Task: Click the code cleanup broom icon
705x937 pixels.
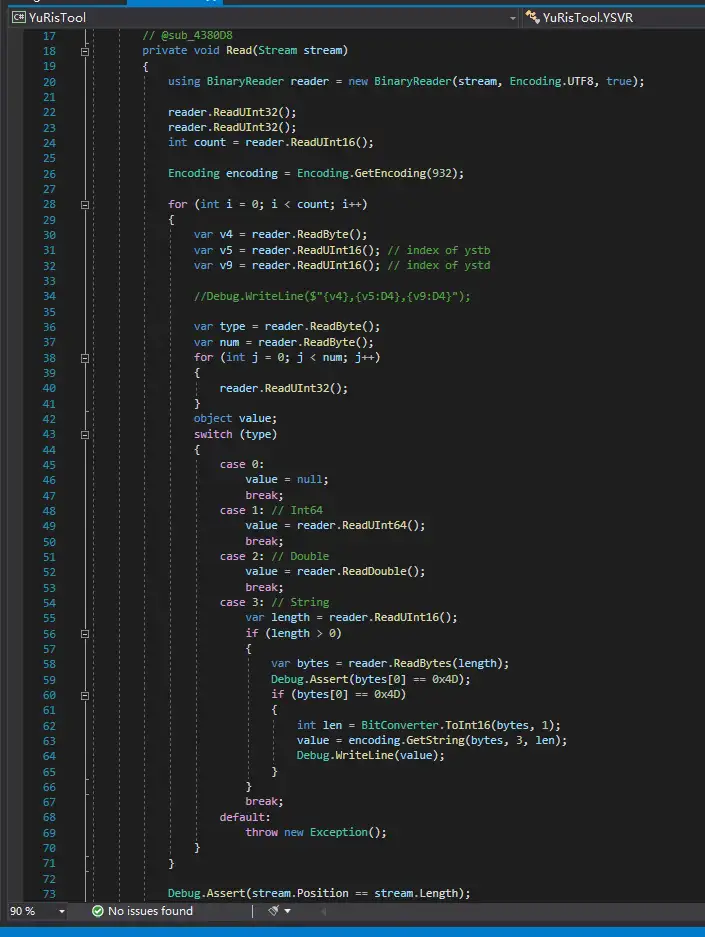Action: pyautogui.click(x=273, y=911)
